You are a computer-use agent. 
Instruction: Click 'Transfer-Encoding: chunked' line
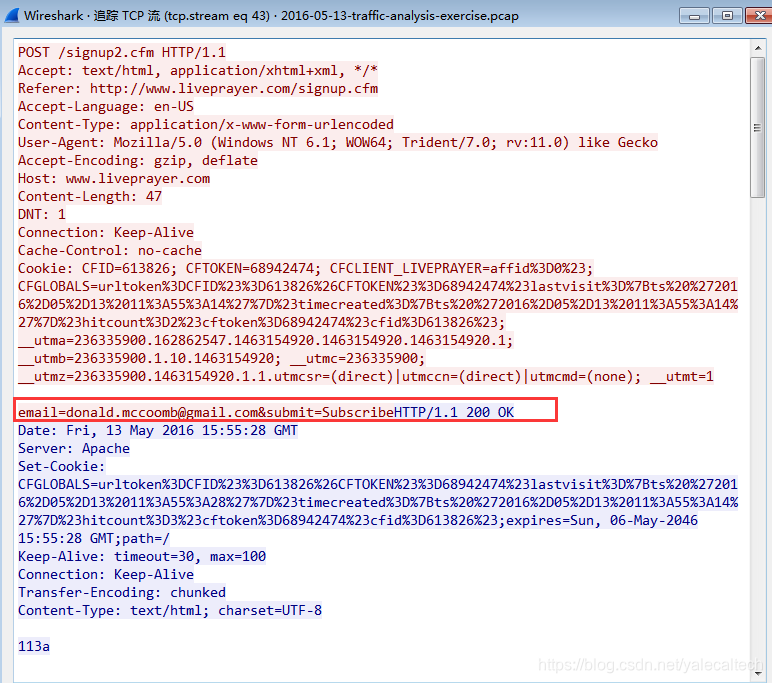tap(122, 592)
